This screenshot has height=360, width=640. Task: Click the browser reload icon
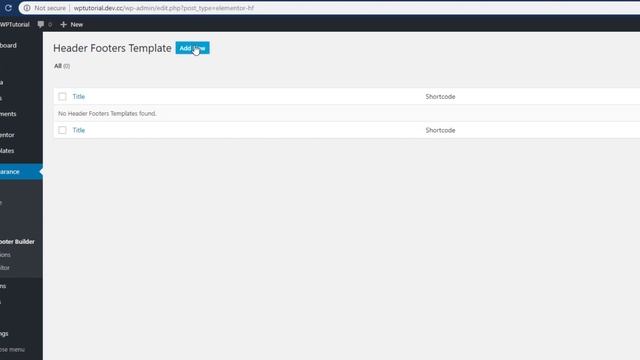point(8,8)
